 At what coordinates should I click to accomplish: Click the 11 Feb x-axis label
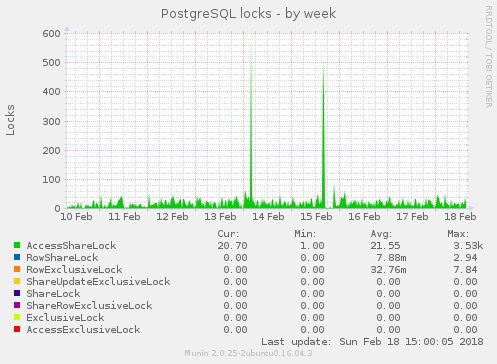point(124,217)
